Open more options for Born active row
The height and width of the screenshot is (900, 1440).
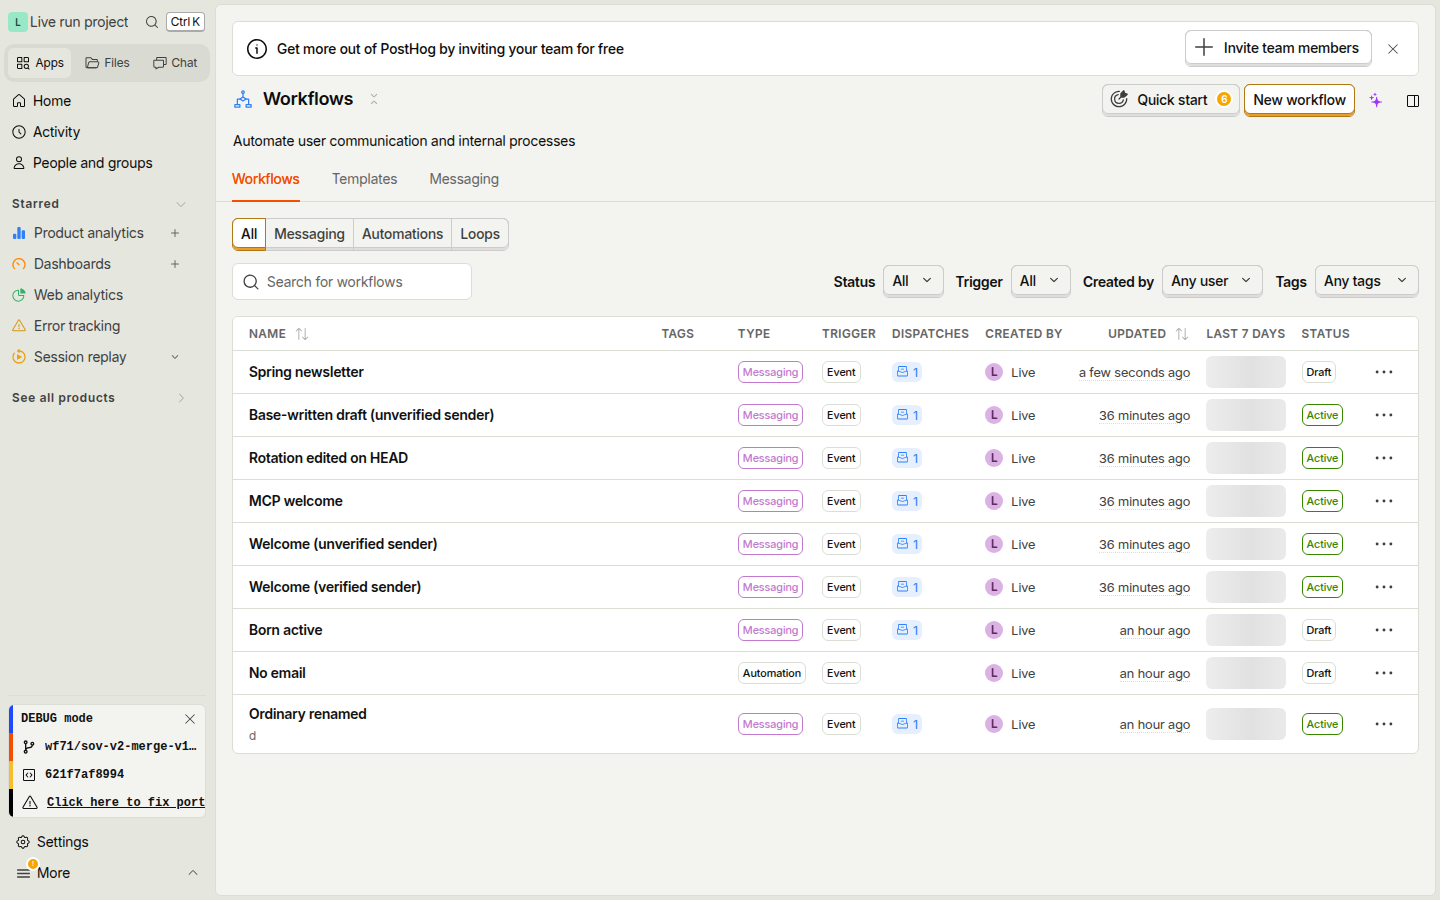coord(1384,630)
